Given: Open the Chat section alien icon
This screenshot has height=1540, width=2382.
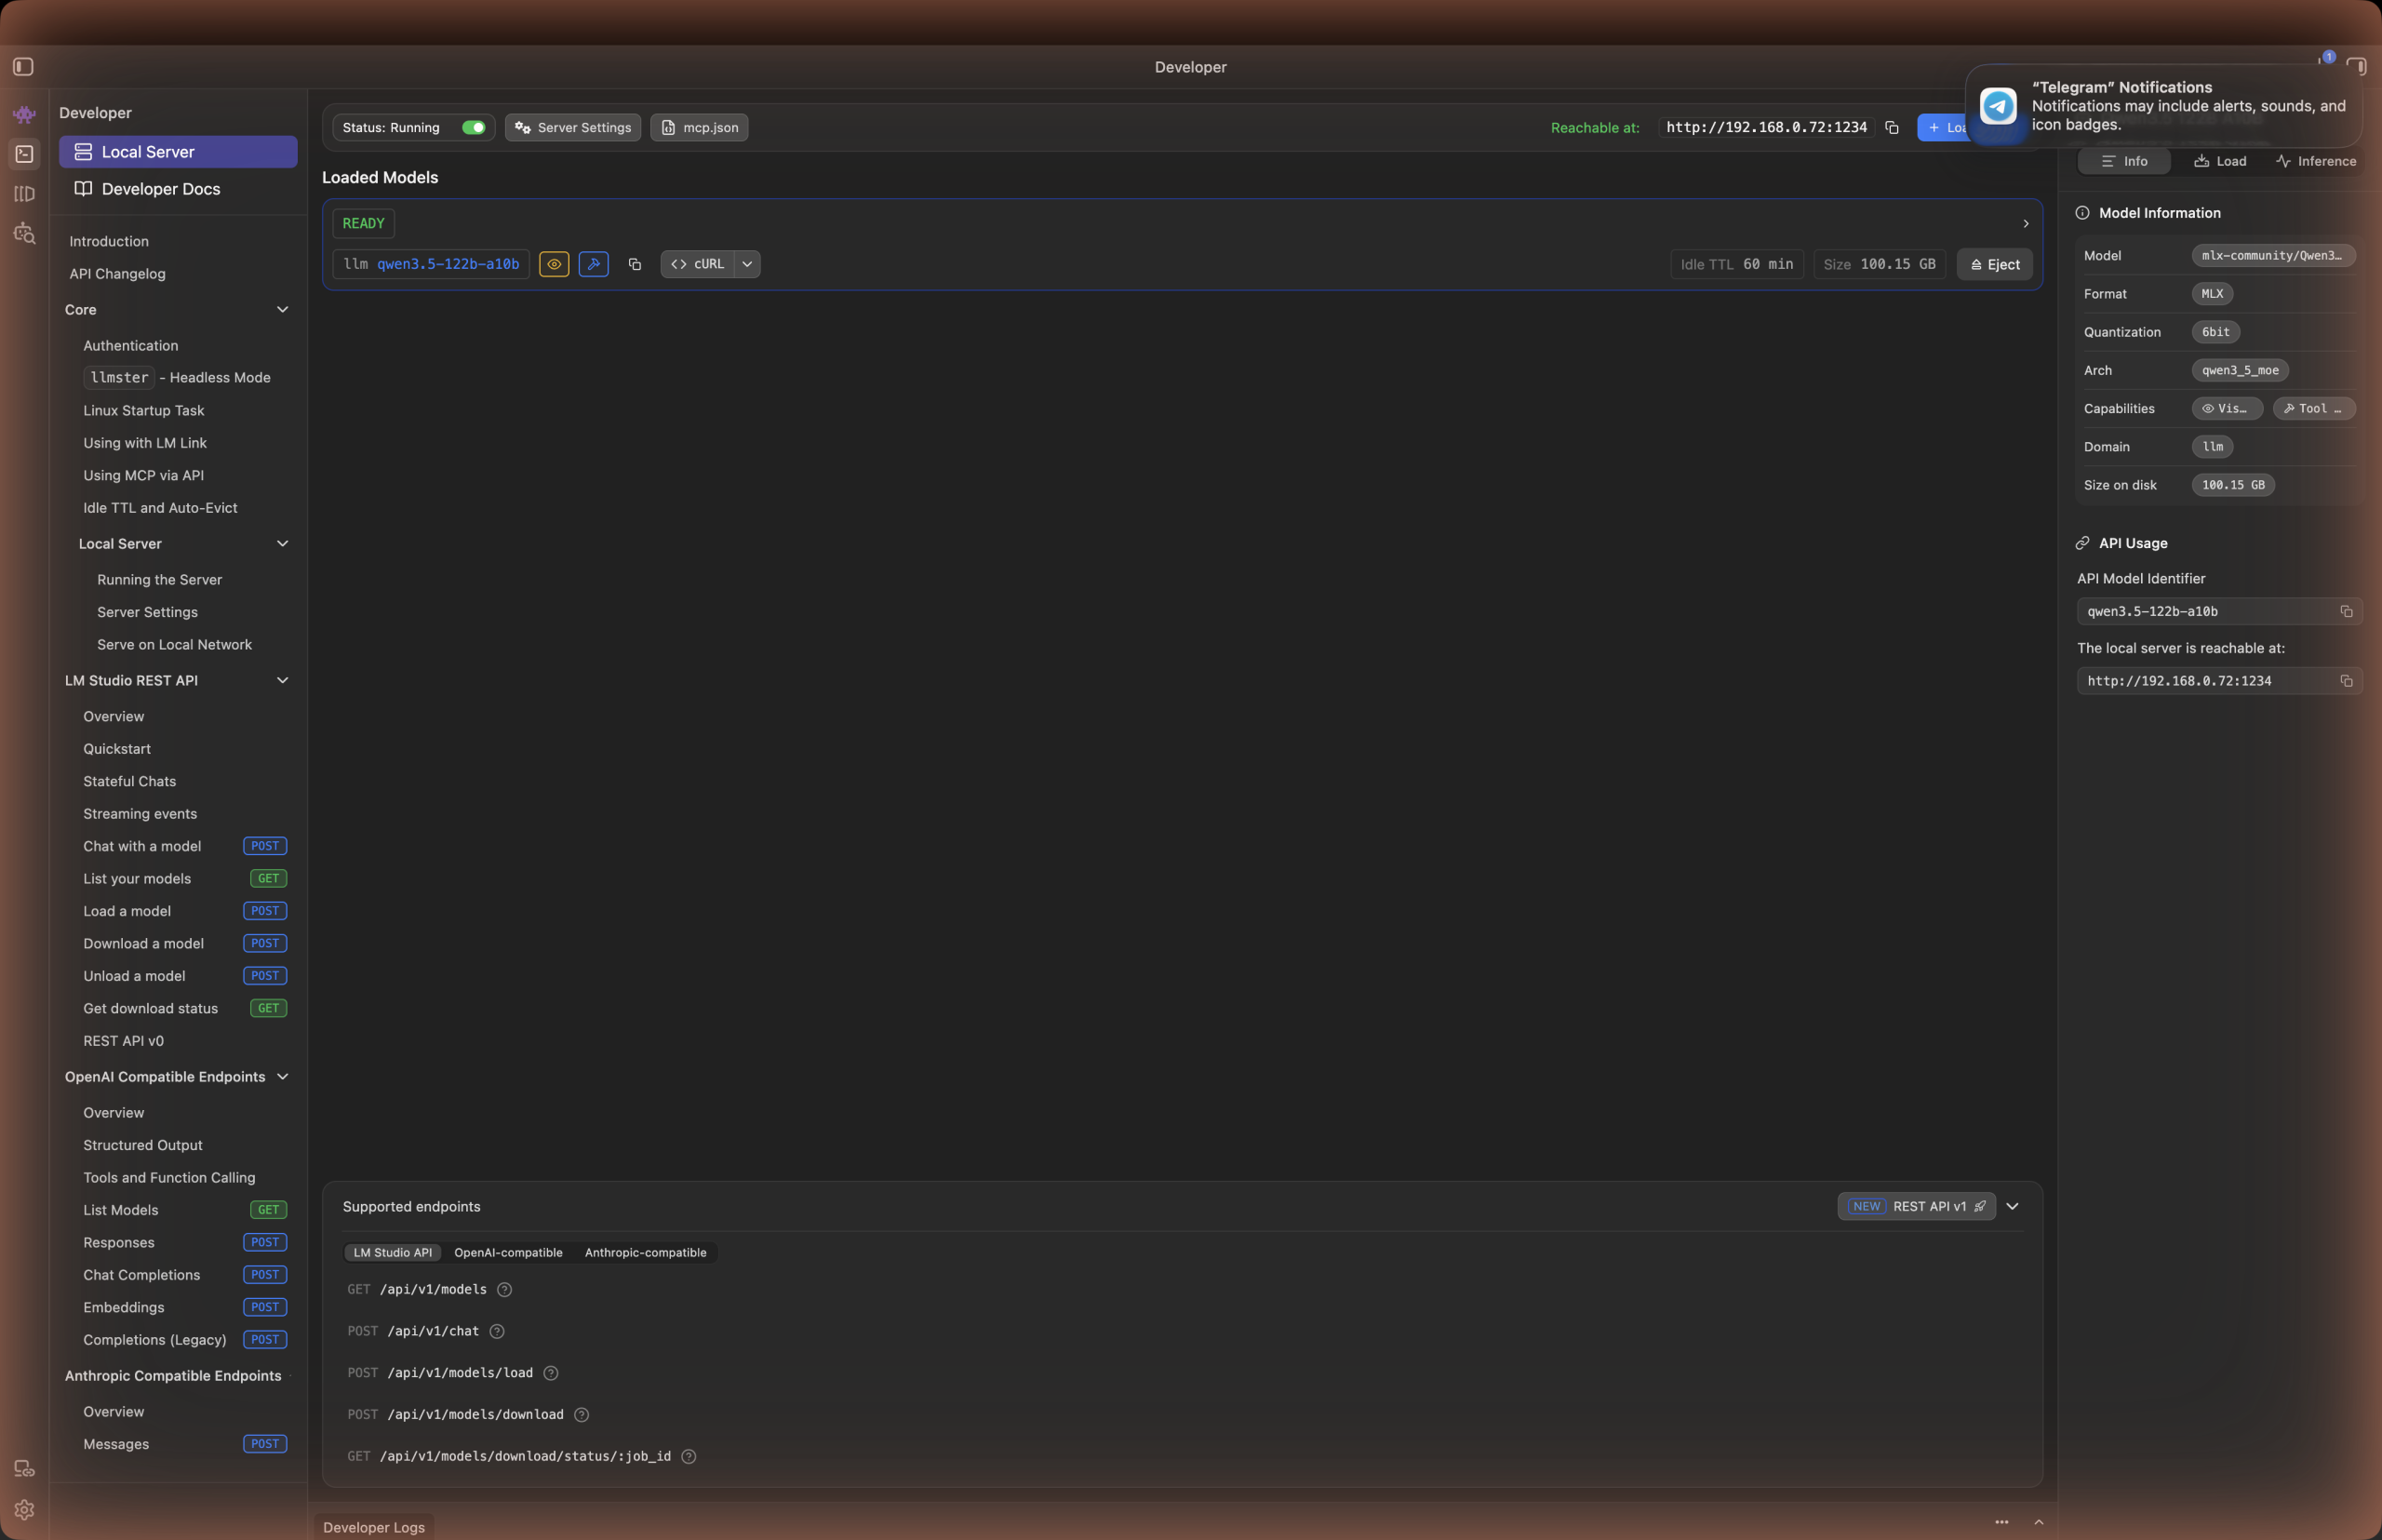Looking at the screenshot, I should click(x=24, y=114).
